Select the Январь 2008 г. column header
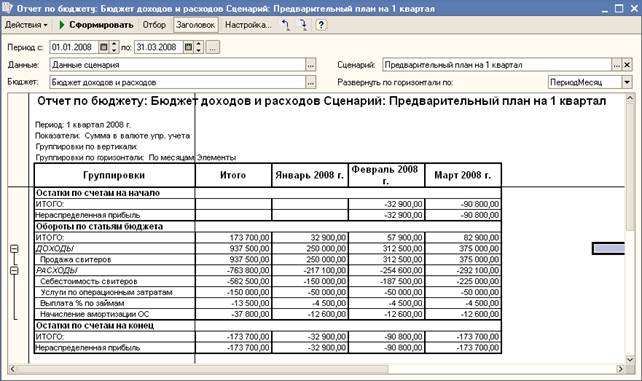Screen dimensions: 642x381 pyautogui.click(x=310, y=175)
